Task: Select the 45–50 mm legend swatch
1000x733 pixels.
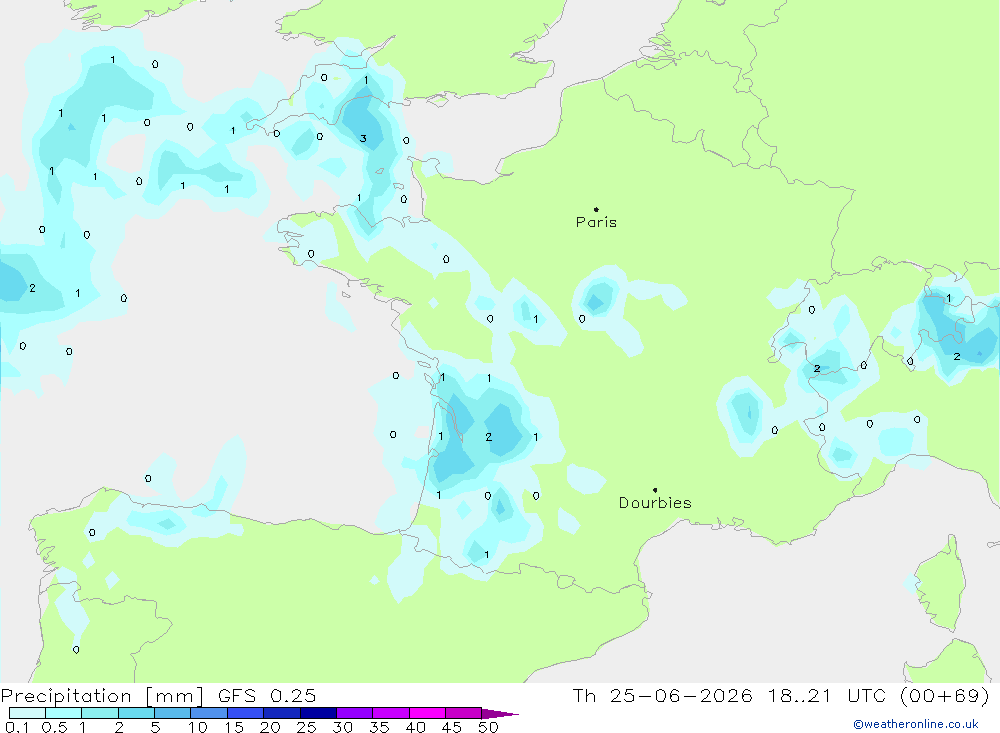Action: click(x=464, y=713)
